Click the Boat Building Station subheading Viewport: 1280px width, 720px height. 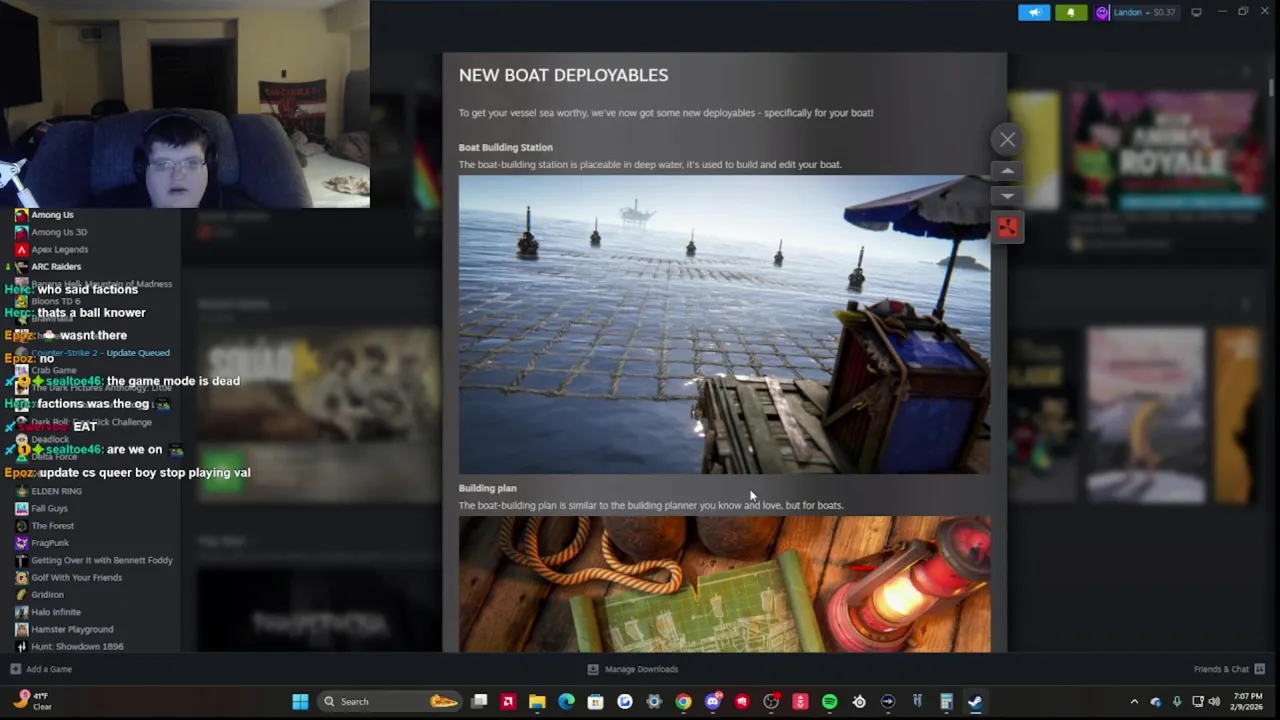pos(505,147)
